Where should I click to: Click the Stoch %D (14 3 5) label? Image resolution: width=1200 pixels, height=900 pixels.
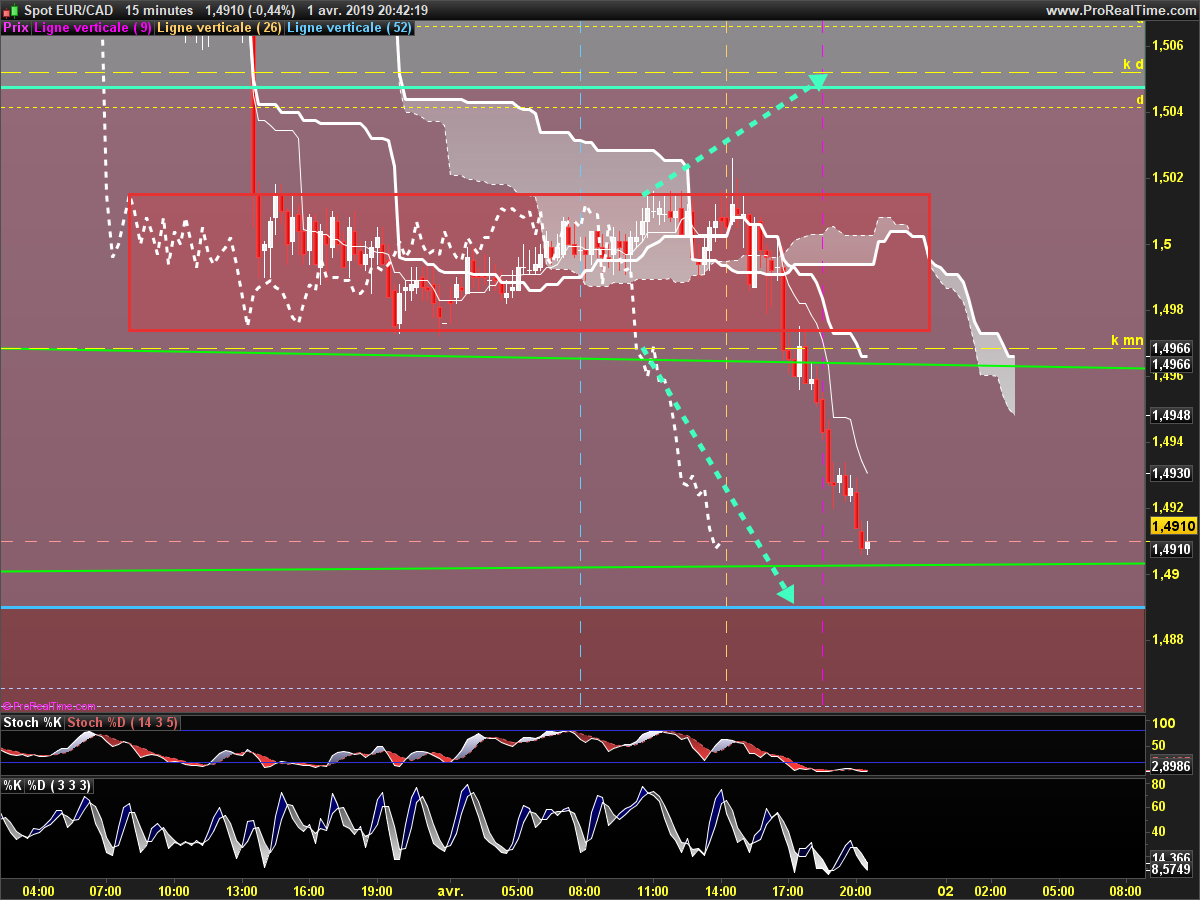122,722
